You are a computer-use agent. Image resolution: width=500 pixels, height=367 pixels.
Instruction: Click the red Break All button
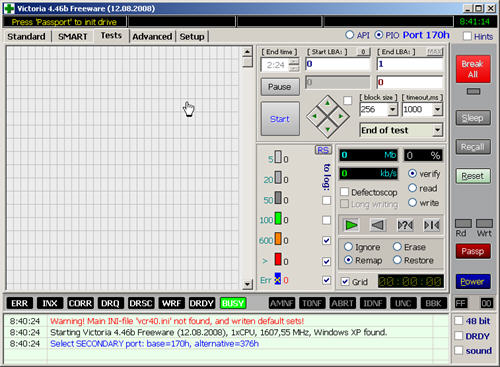pos(473,69)
